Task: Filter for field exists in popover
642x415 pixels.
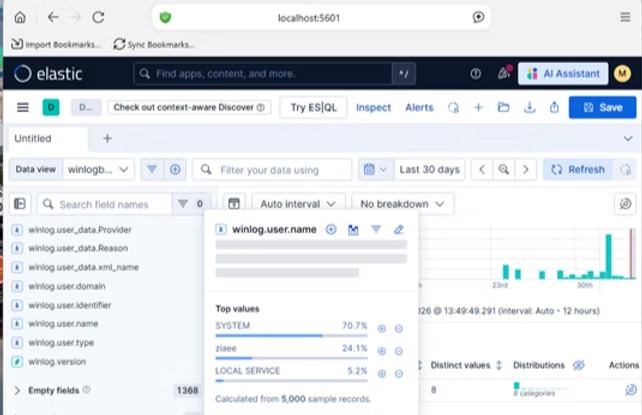Action: 376,230
